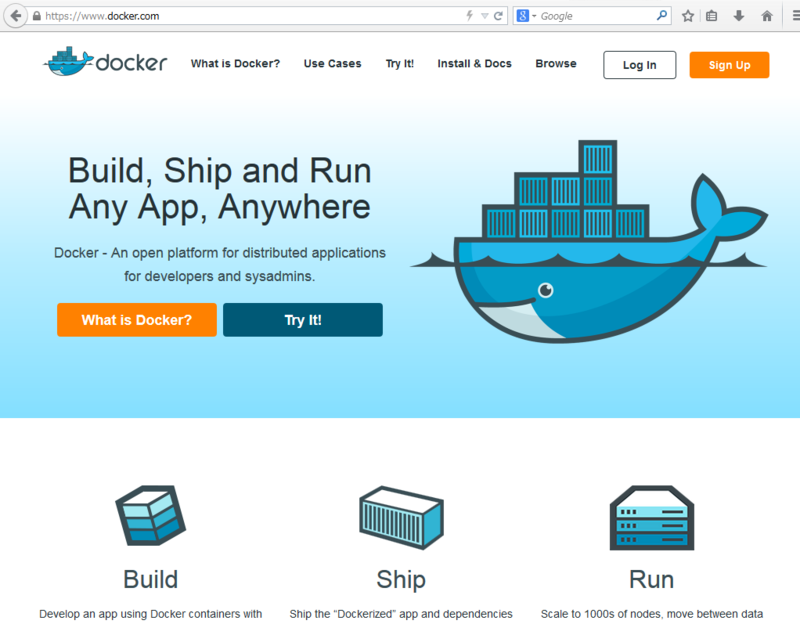Click the Run heading
The width and height of the screenshot is (800, 624).
pyautogui.click(x=652, y=580)
